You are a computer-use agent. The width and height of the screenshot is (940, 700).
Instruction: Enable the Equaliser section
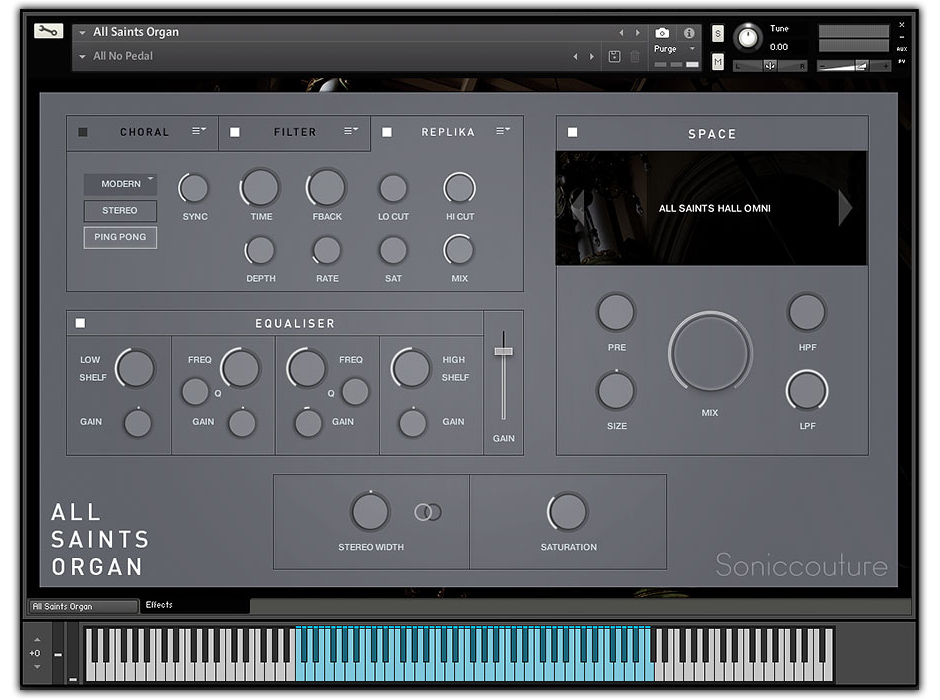80,323
